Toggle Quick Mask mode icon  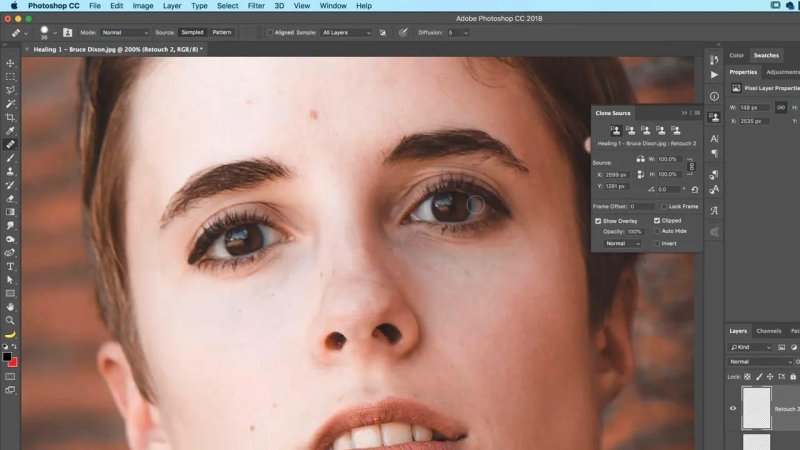[10, 377]
